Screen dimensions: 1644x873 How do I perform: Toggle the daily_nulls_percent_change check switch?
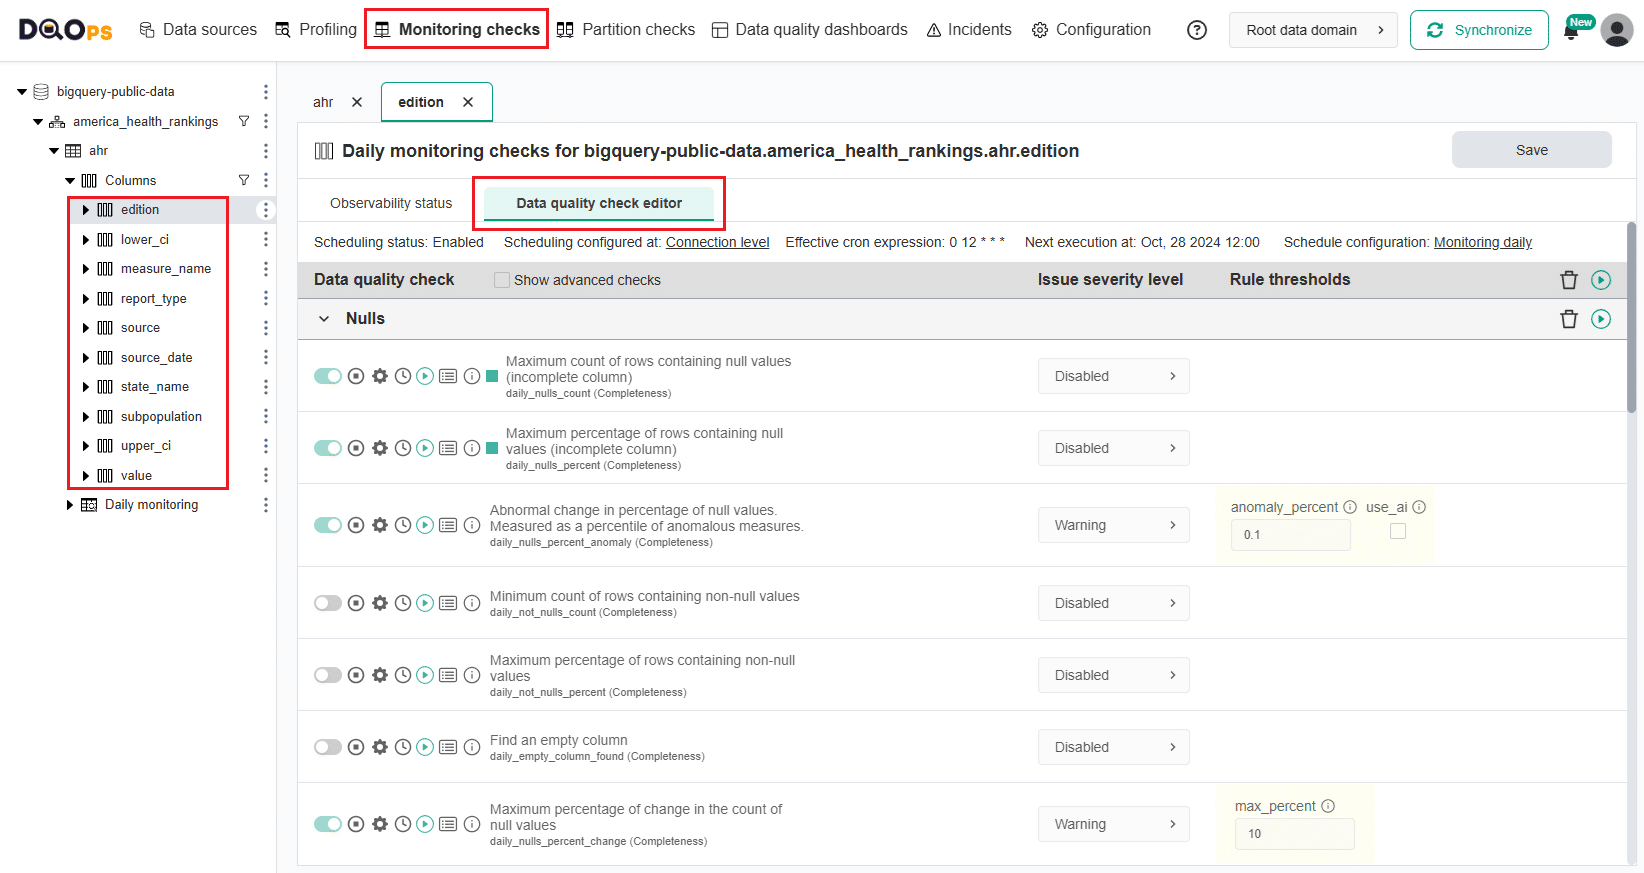[x=328, y=824]
